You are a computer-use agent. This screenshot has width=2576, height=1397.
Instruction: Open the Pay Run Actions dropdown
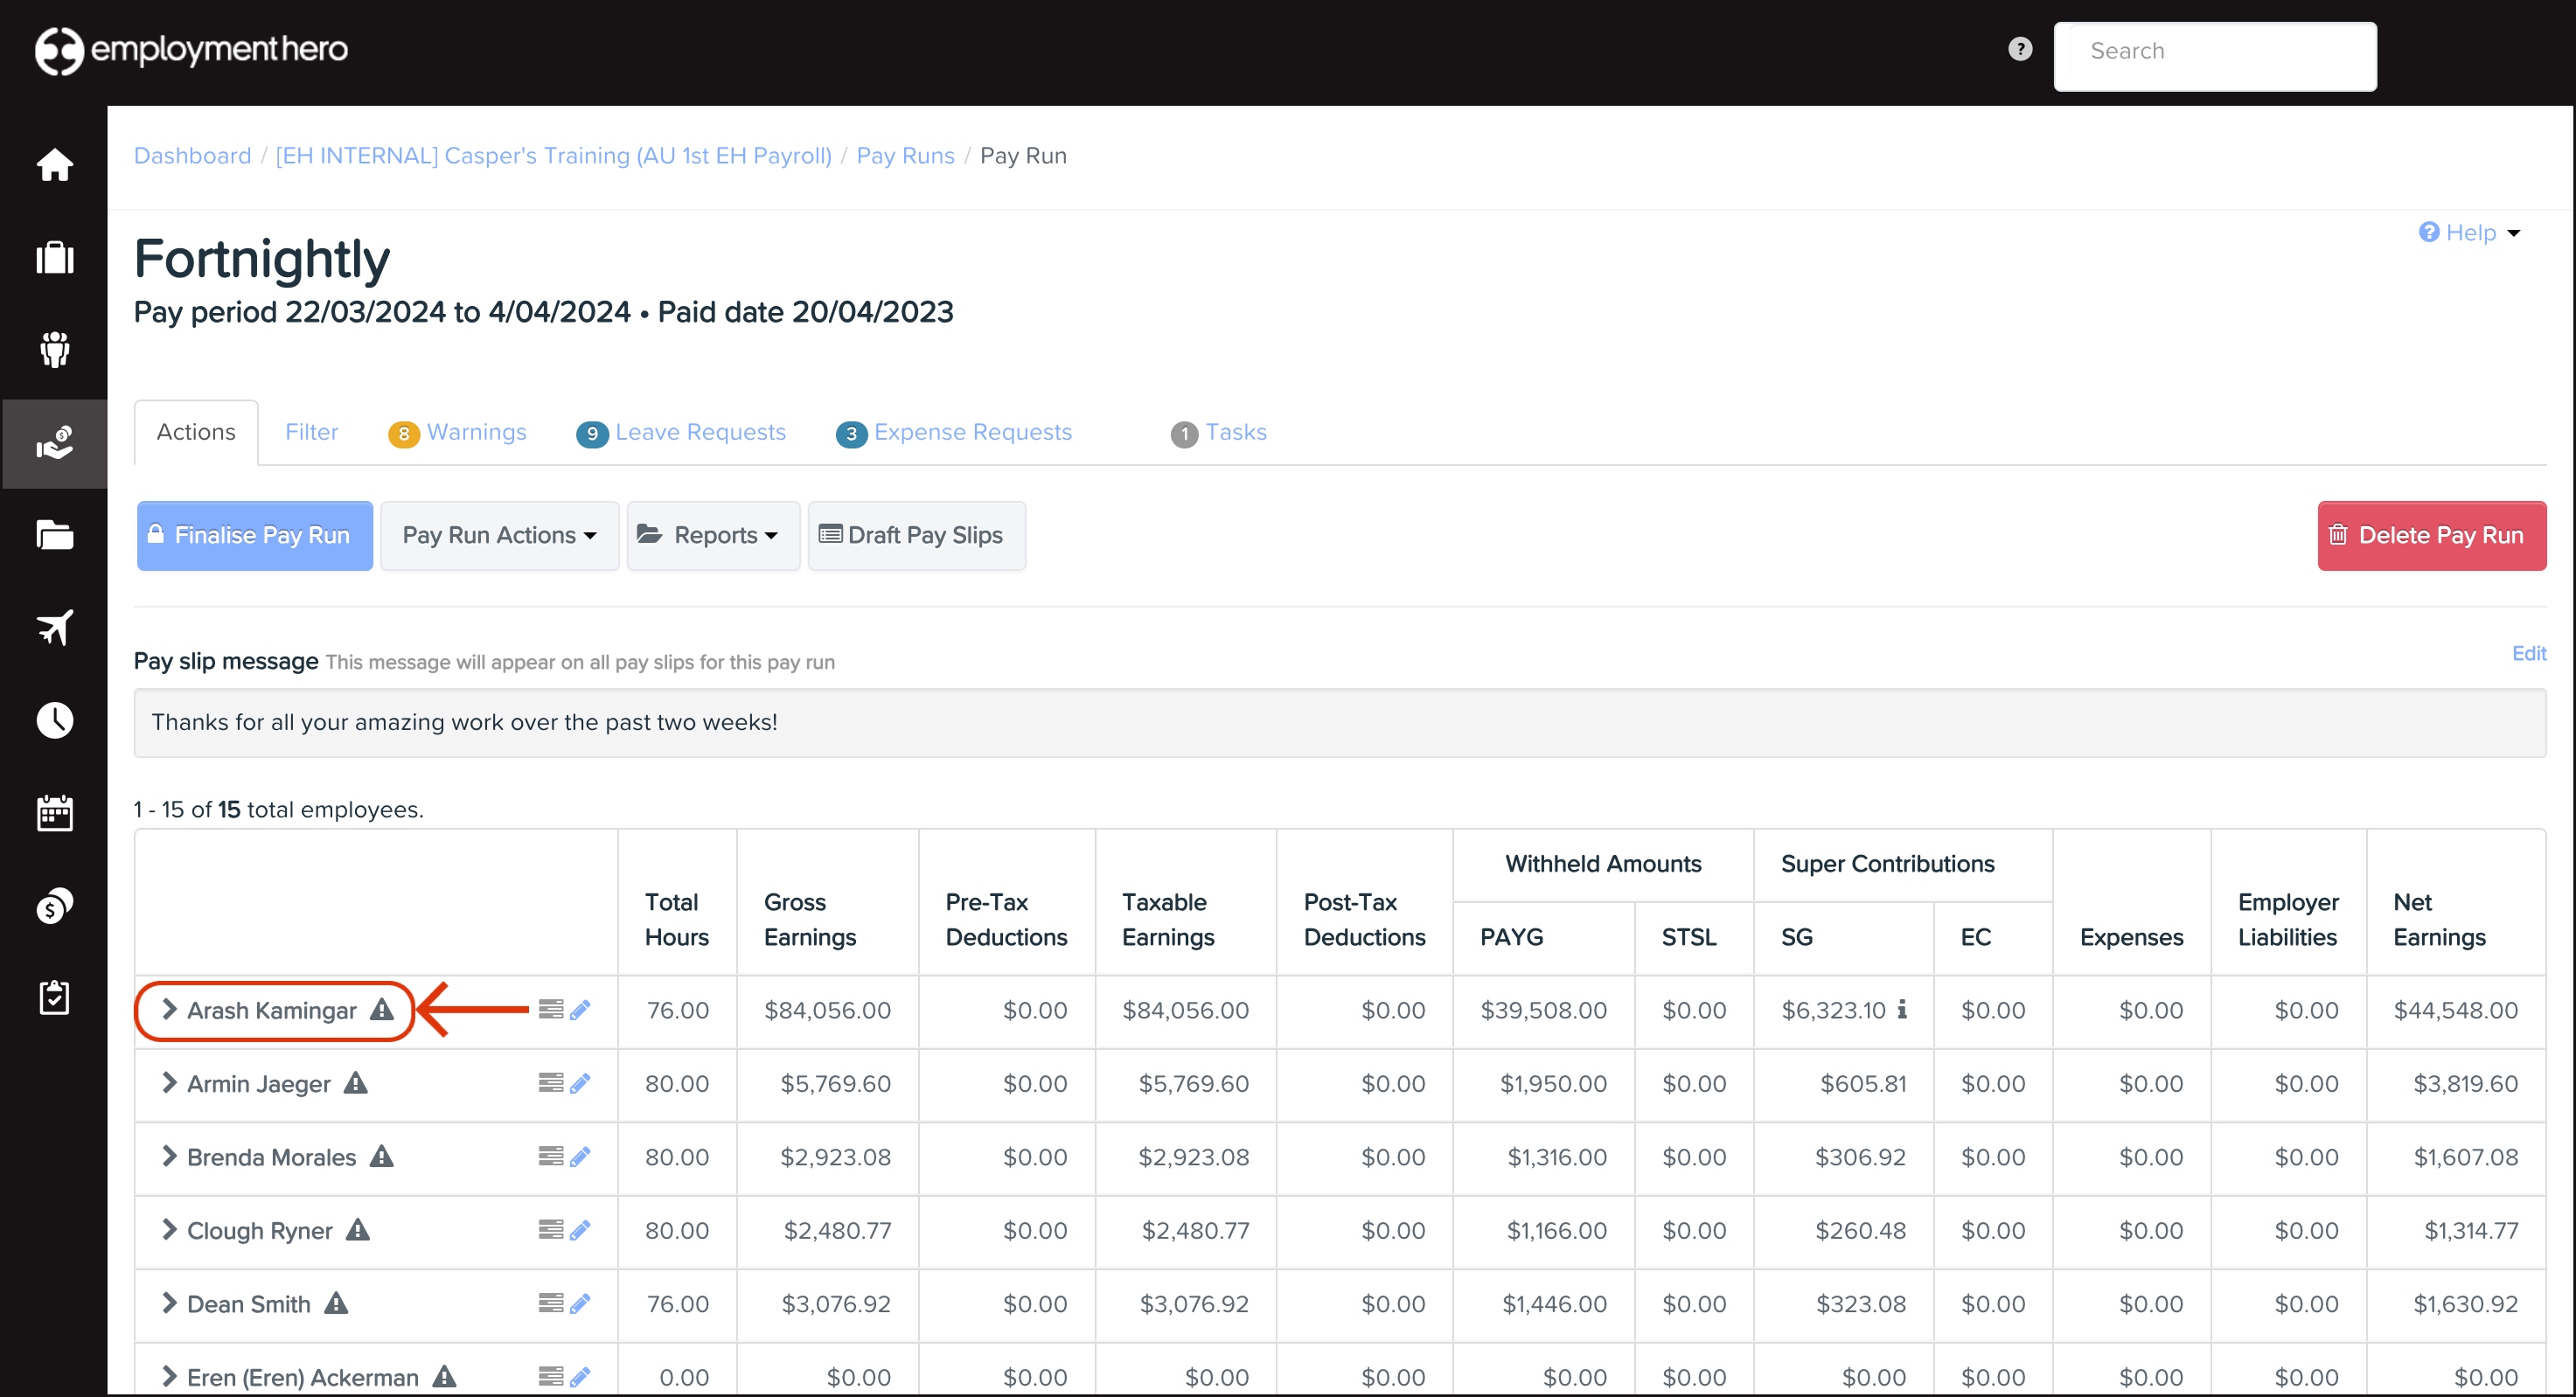tap(499, 535)
